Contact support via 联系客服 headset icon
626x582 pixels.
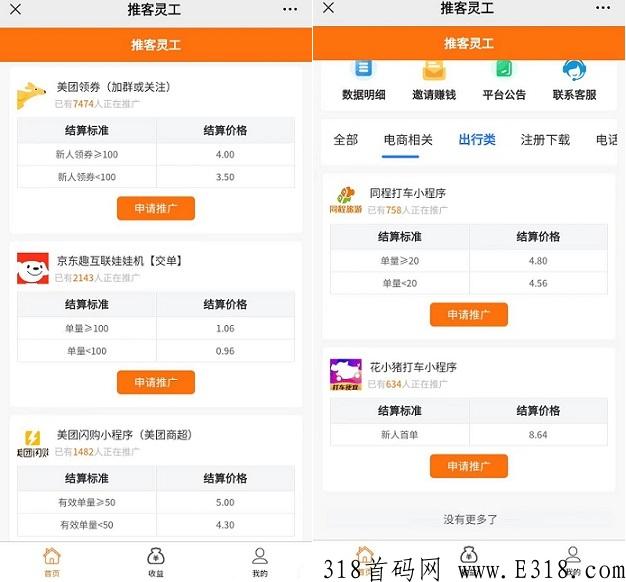click(x=574, y=70)
